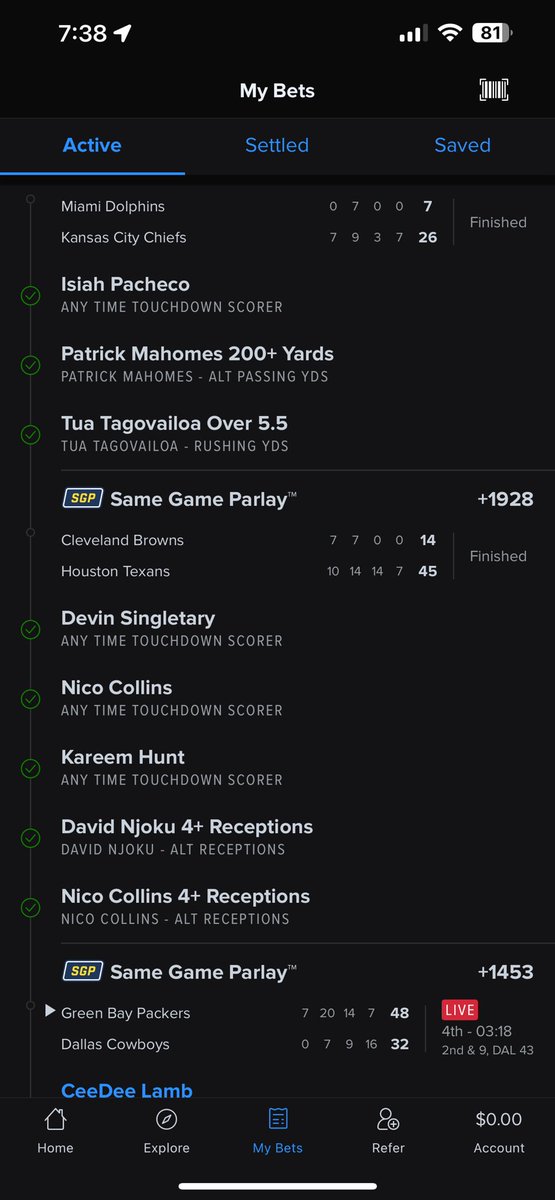Switch to the Settled tab

[x=277, y=145]
